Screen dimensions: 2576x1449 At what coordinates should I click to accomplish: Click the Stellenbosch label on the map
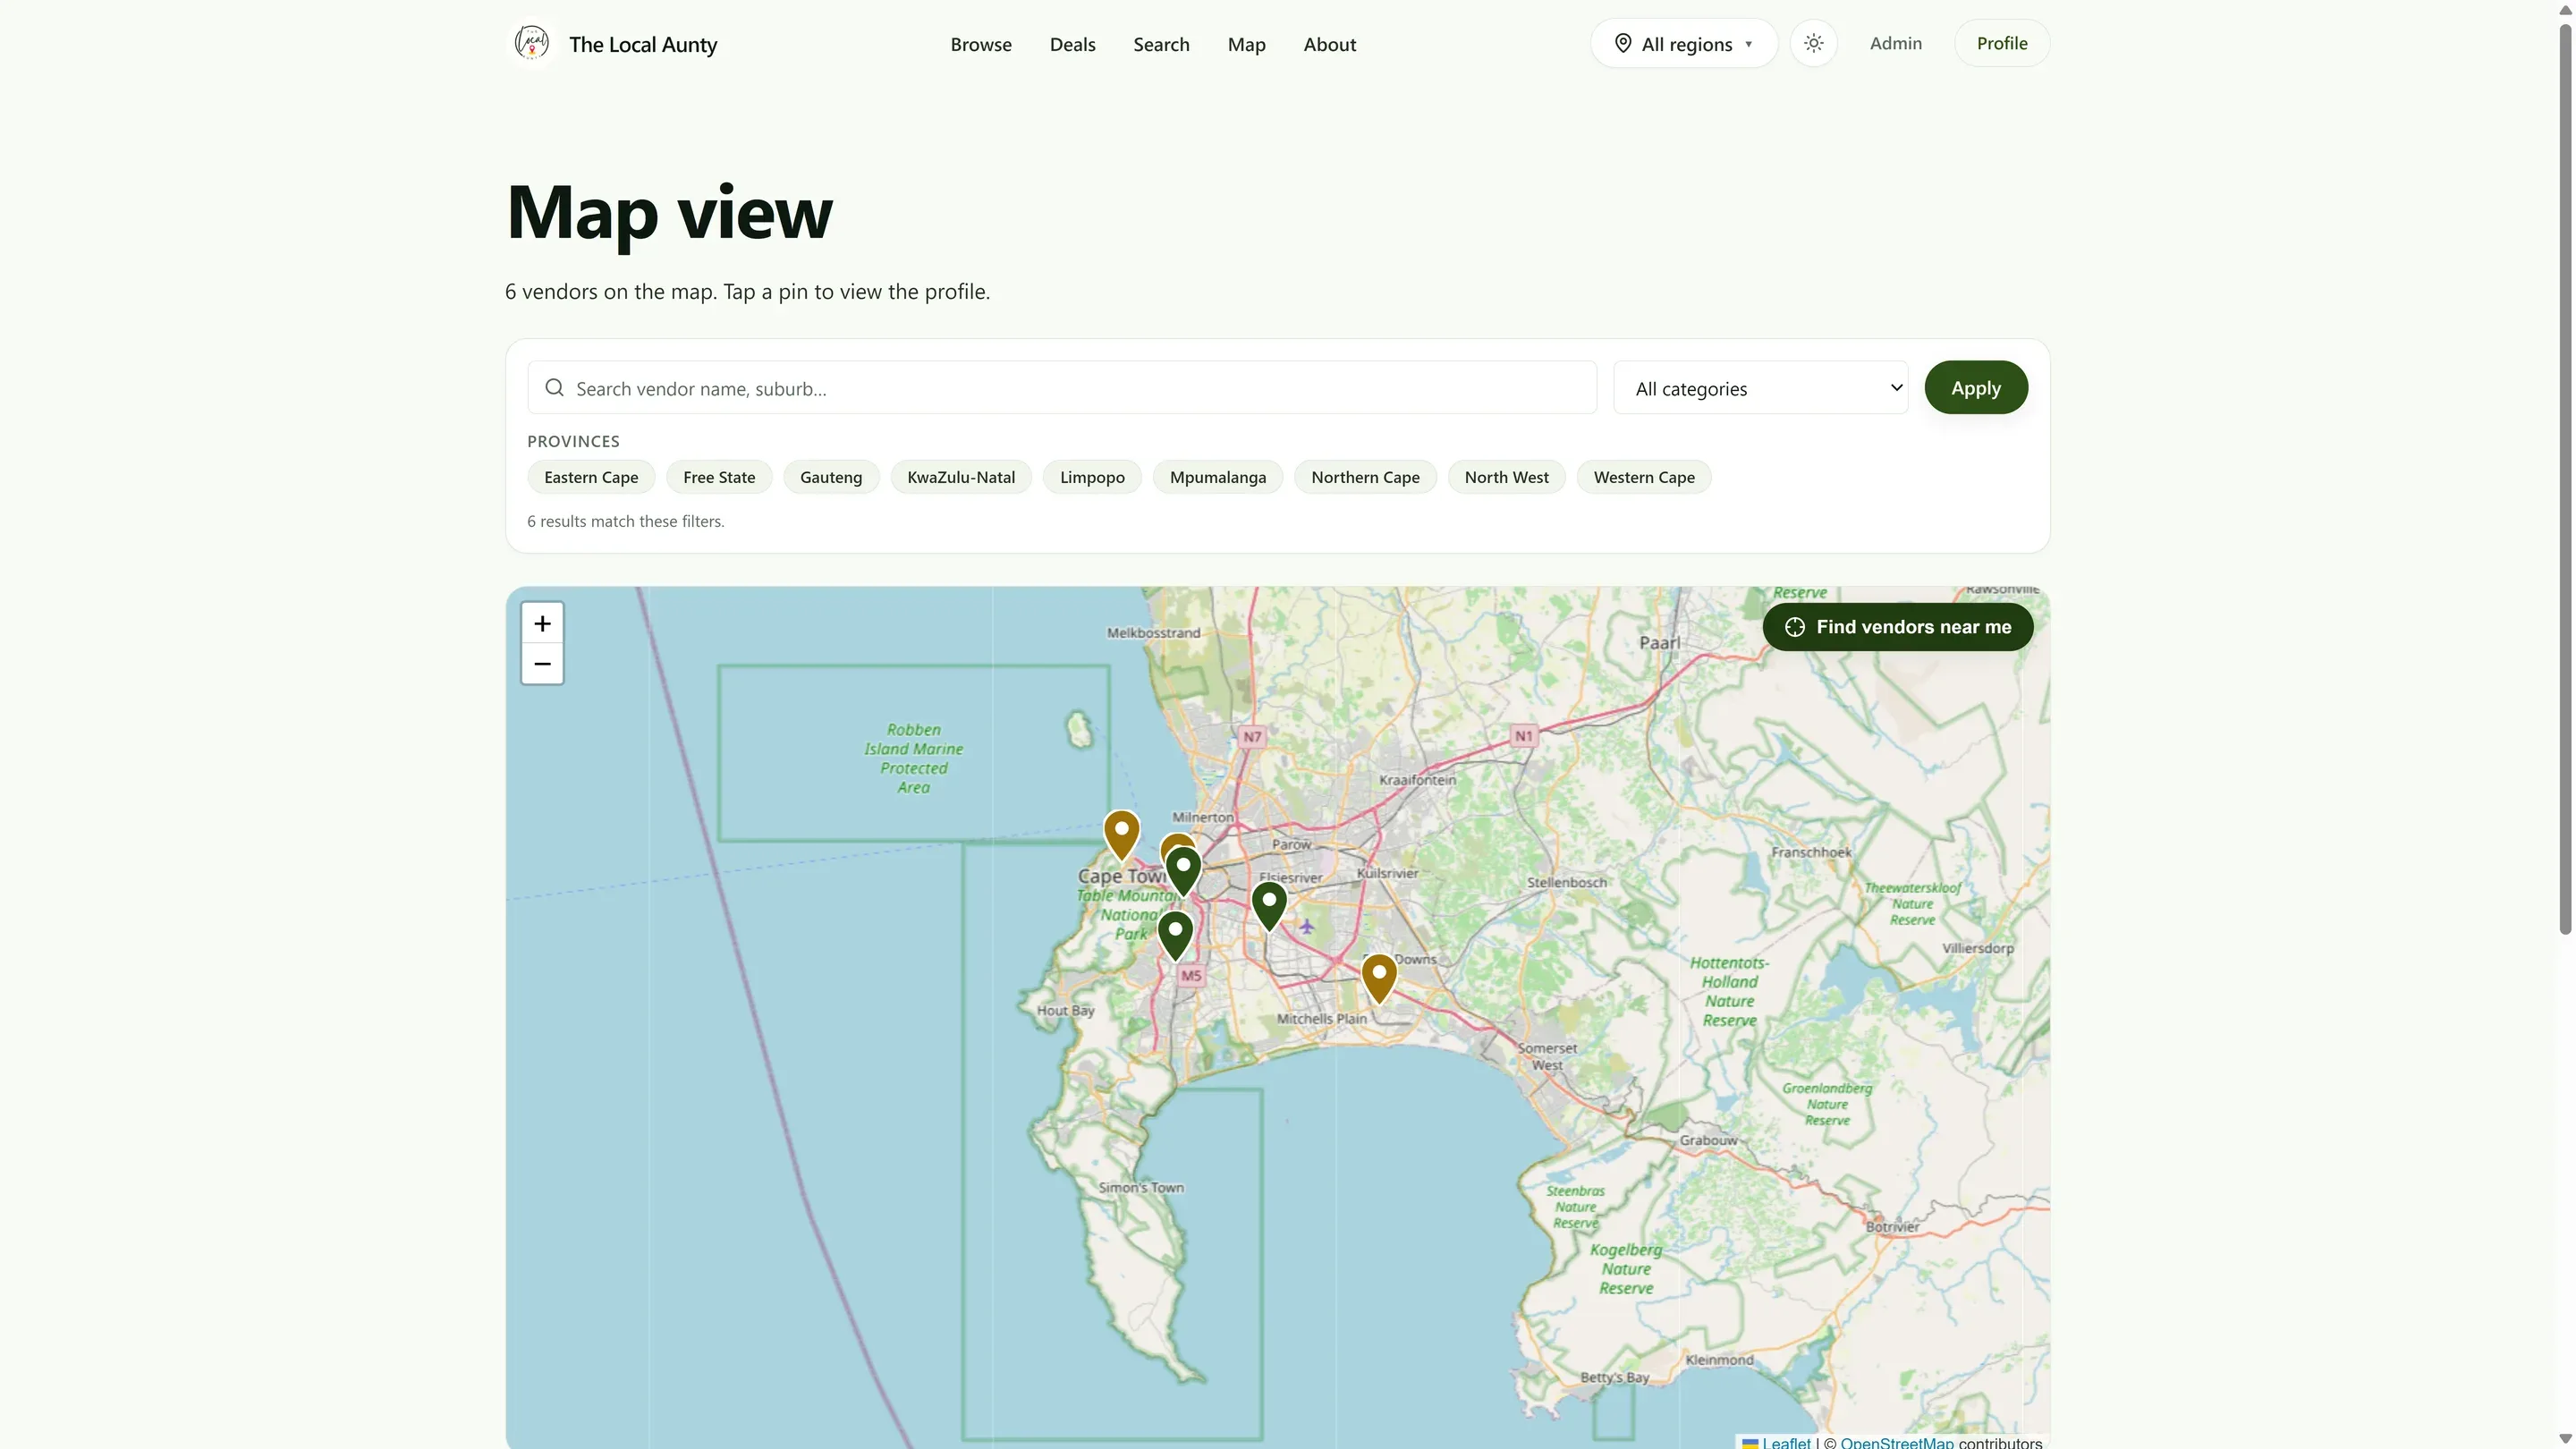pos(1567,882)
